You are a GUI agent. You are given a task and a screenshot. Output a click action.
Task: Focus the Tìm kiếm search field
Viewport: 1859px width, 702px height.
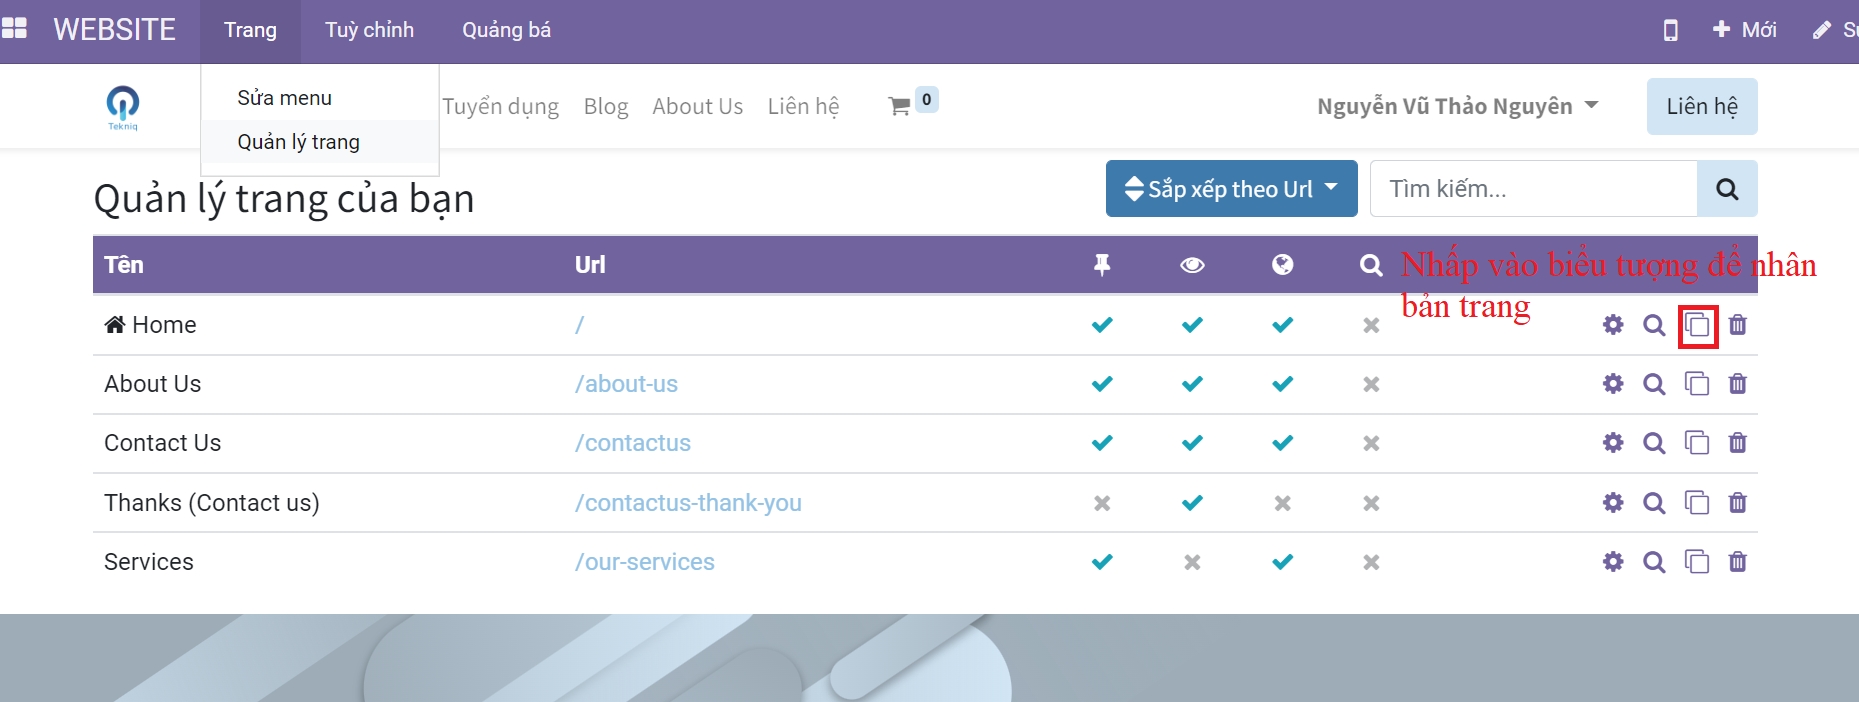pos(1533,189)
